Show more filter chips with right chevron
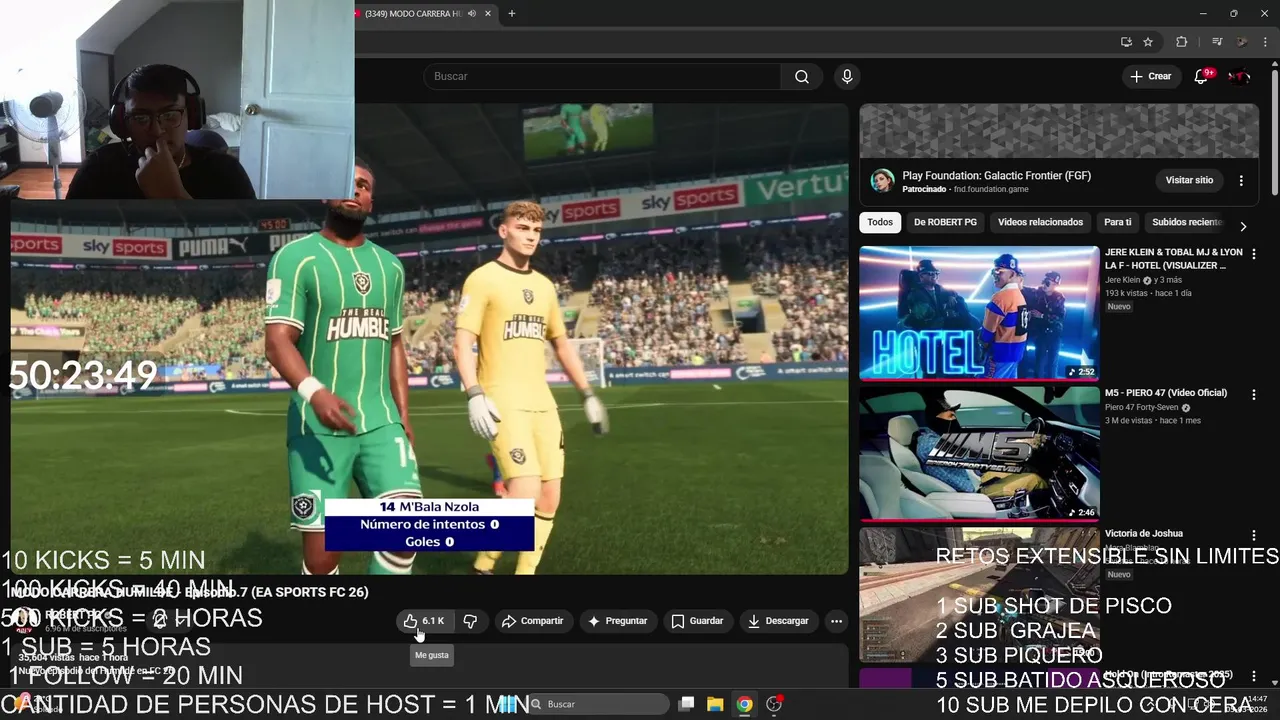The image size is (1280, 720). 1243,226
